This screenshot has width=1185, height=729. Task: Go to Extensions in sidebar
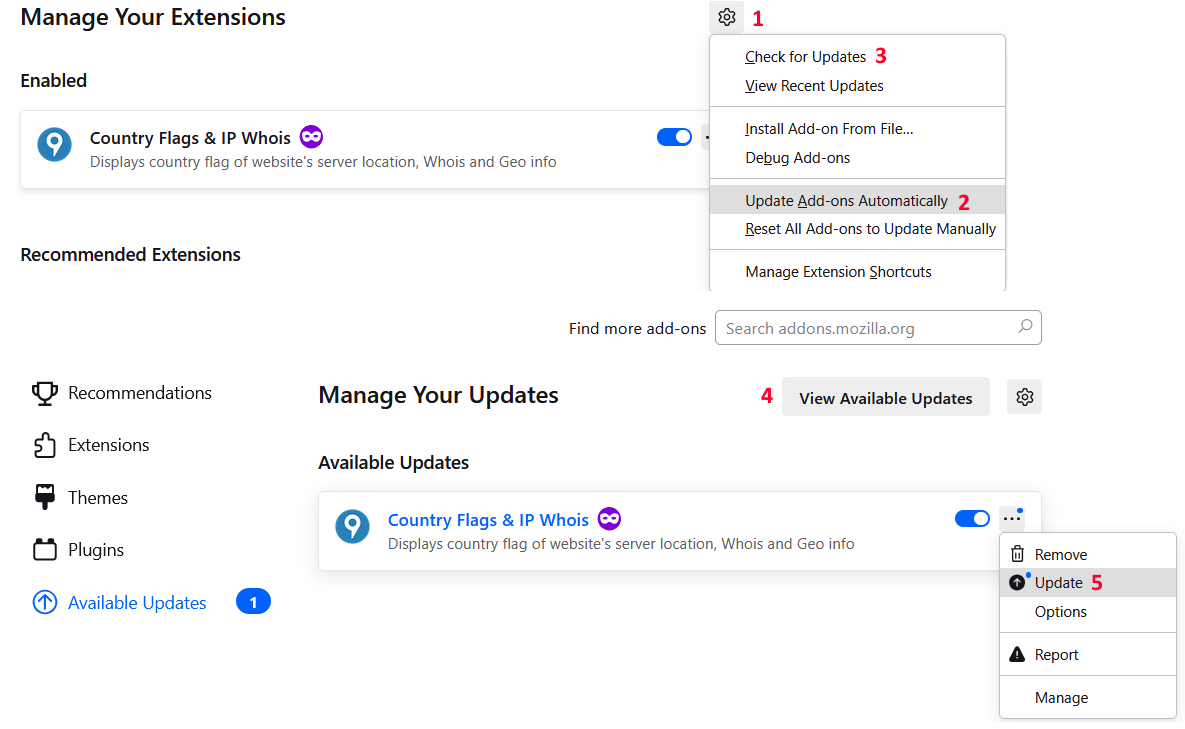pyautogui.click(x=109, y=445)
